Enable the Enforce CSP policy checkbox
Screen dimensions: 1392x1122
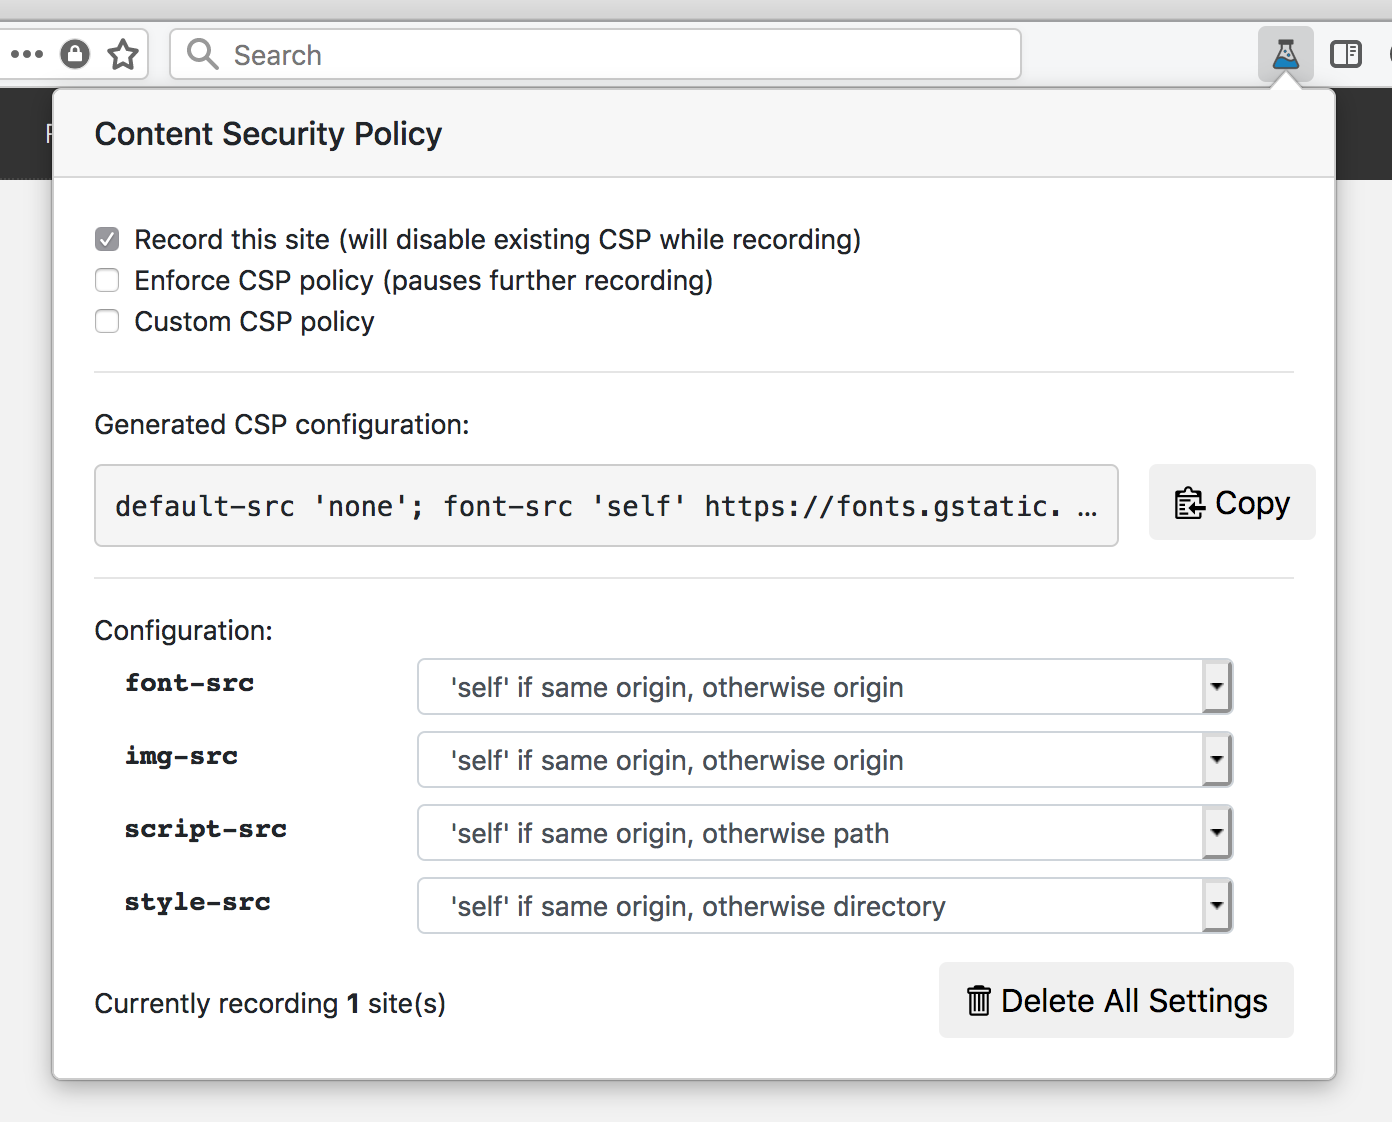107,280
